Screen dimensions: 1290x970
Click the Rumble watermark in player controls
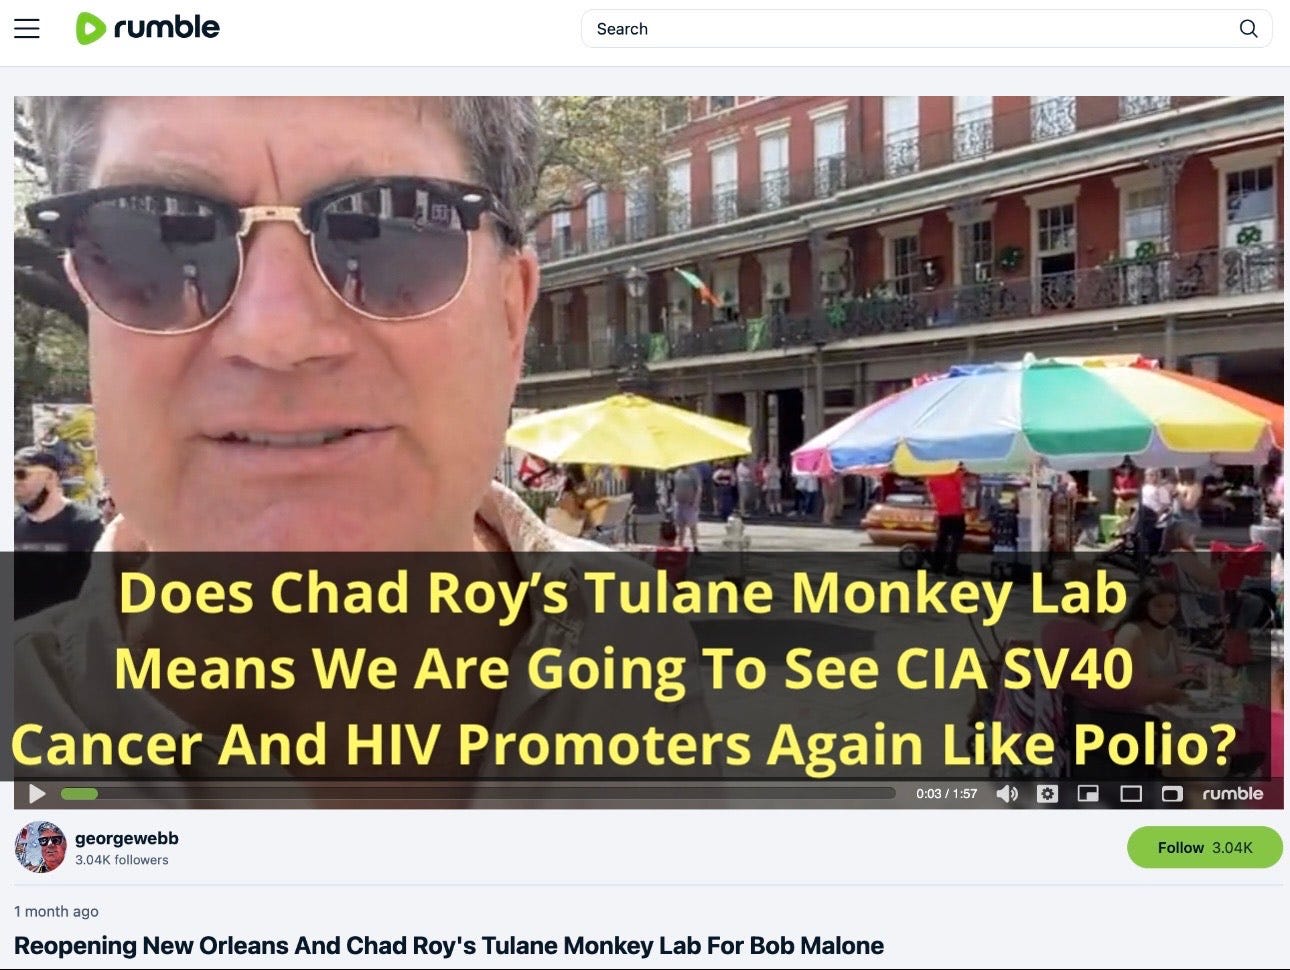[1233, 794]
